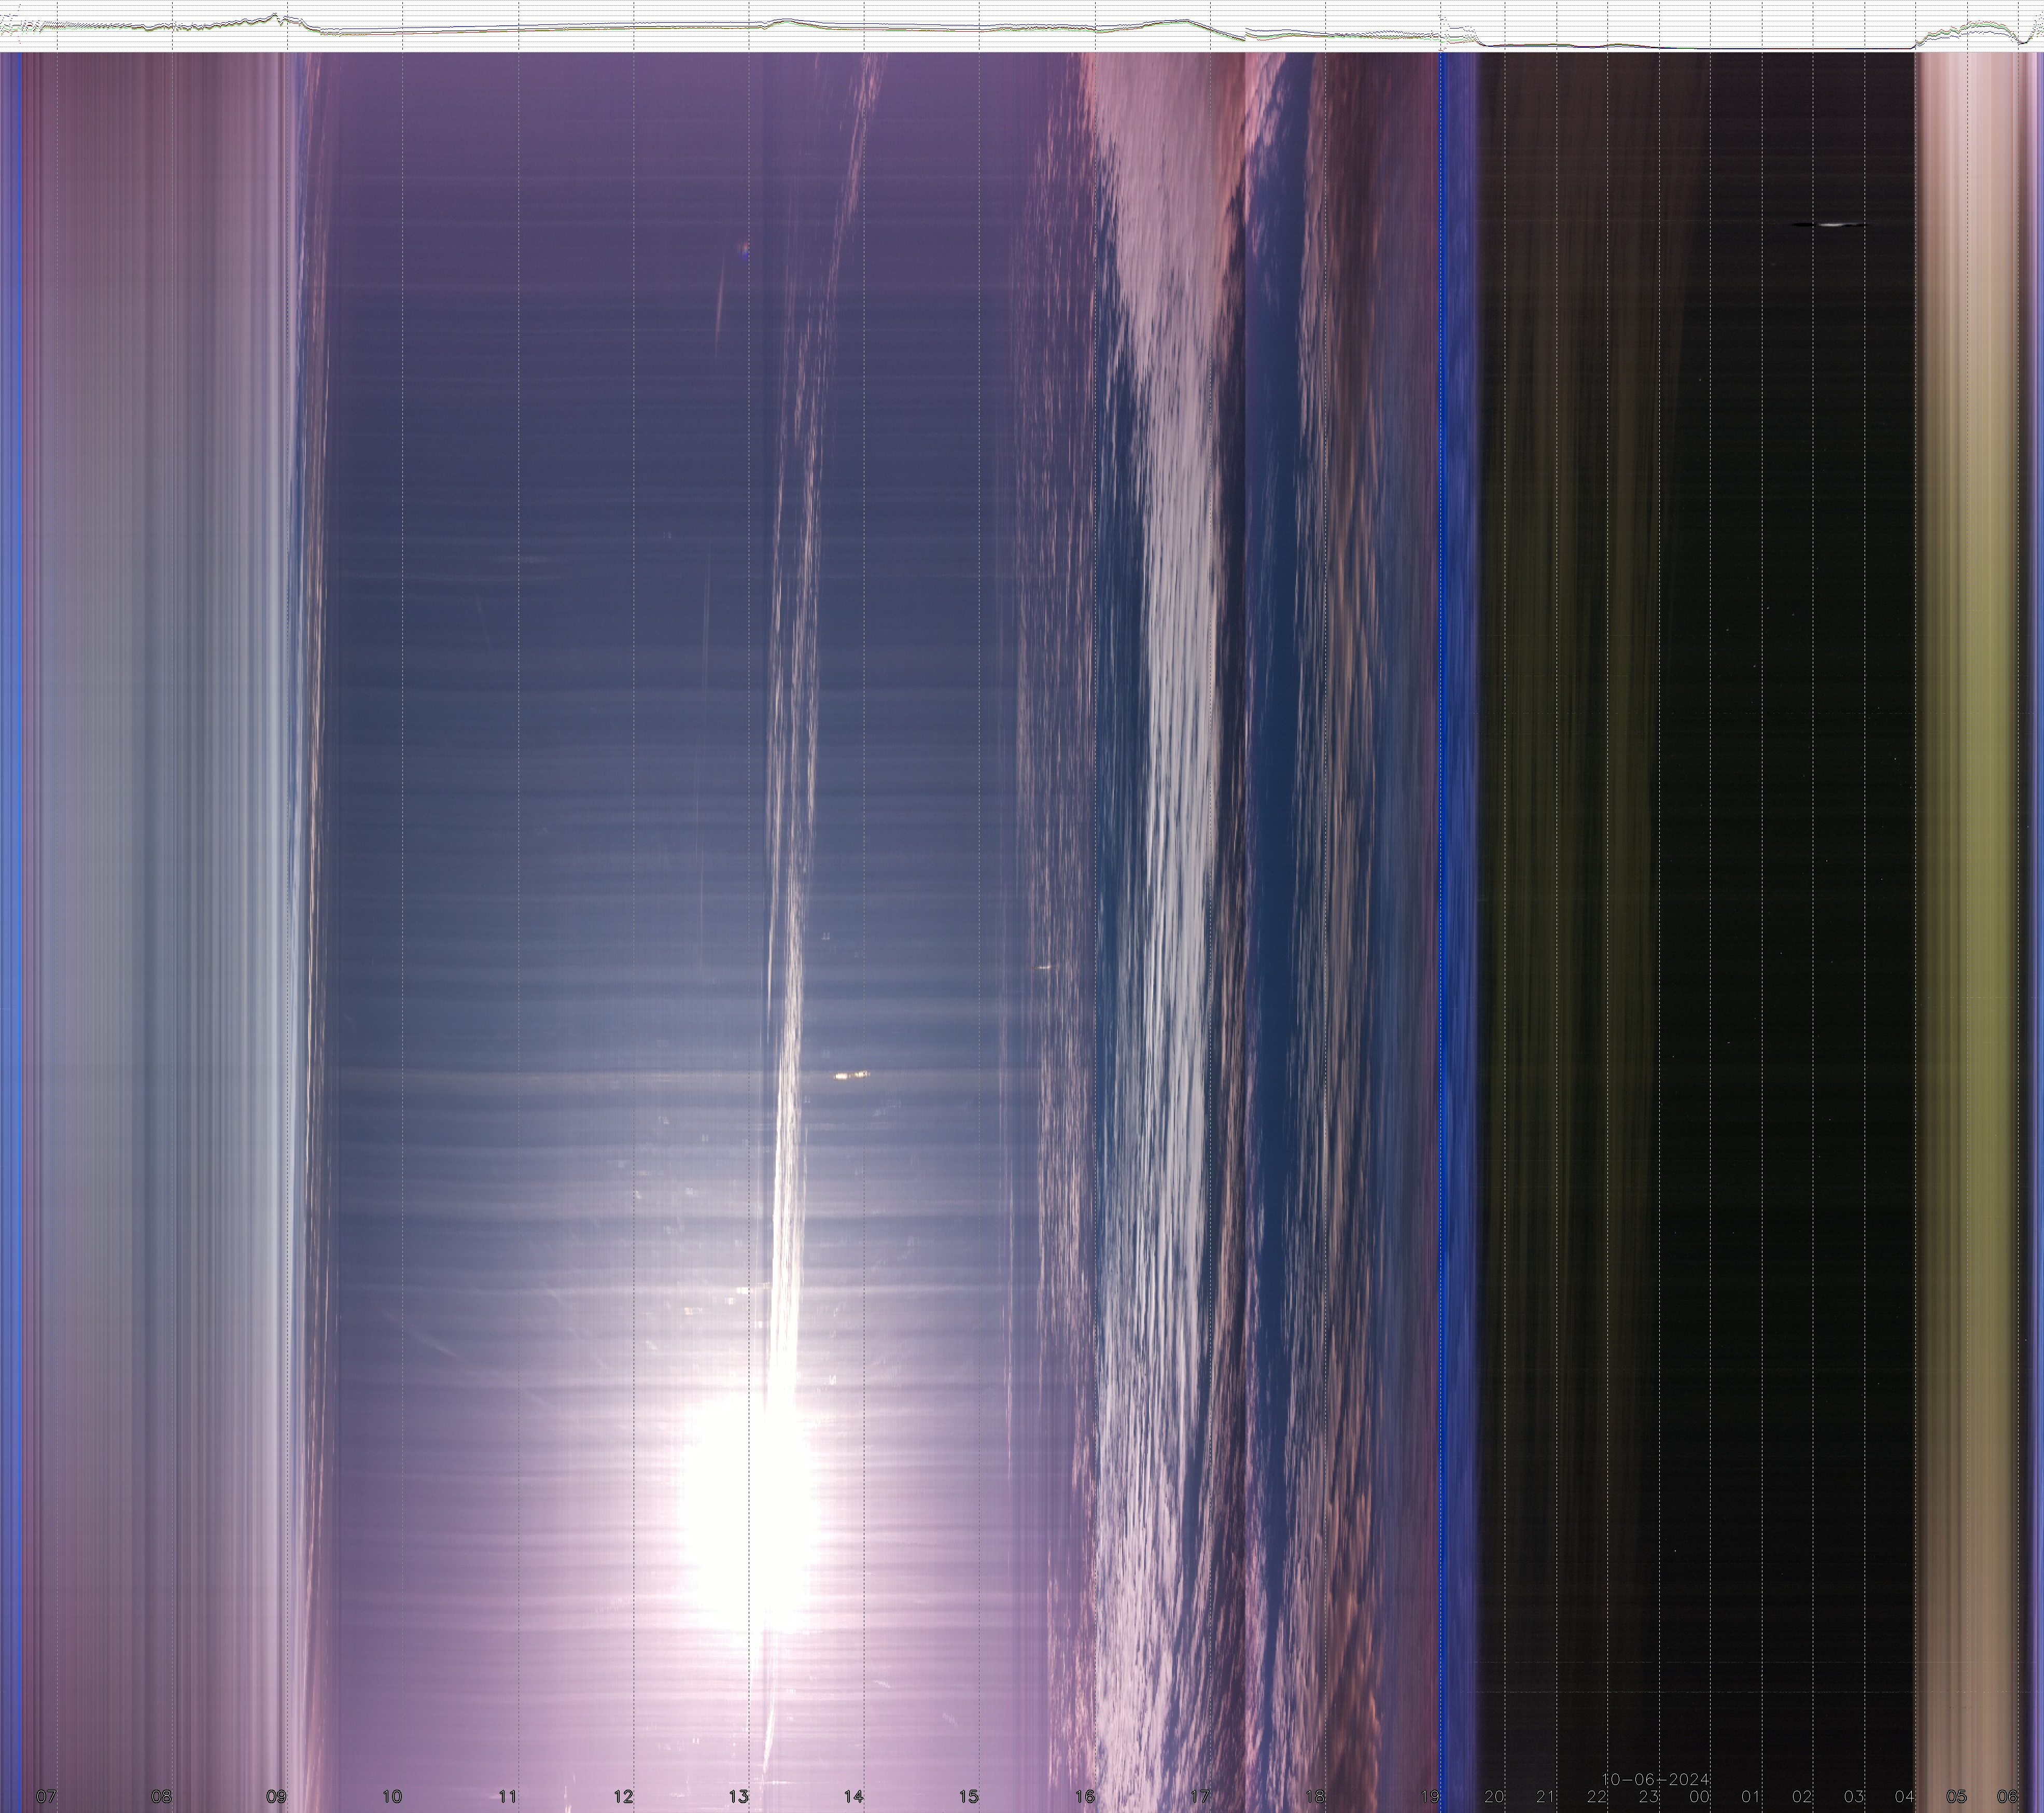Select the 02 hour label

pos(1802,1796)
